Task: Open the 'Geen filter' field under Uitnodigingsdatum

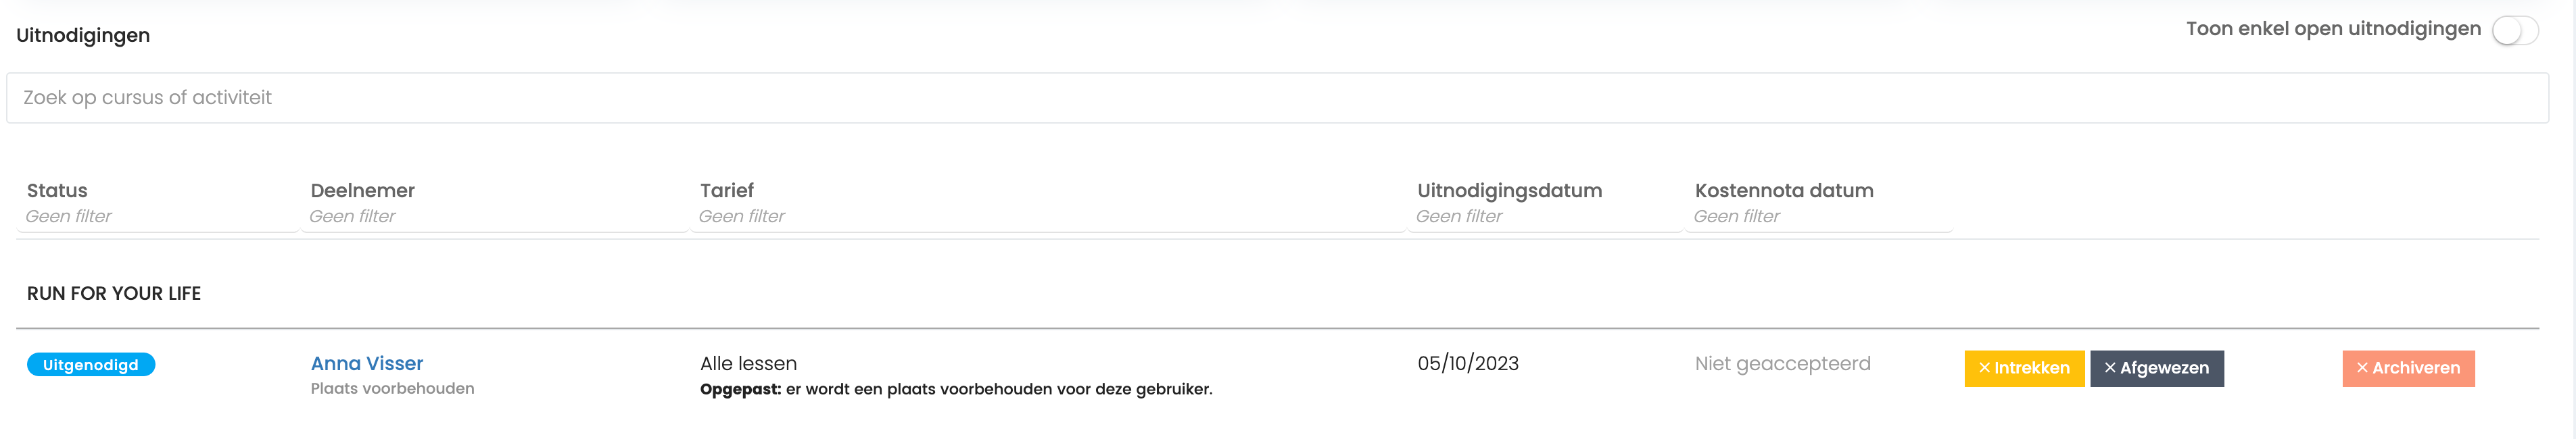Action: 1544,216
